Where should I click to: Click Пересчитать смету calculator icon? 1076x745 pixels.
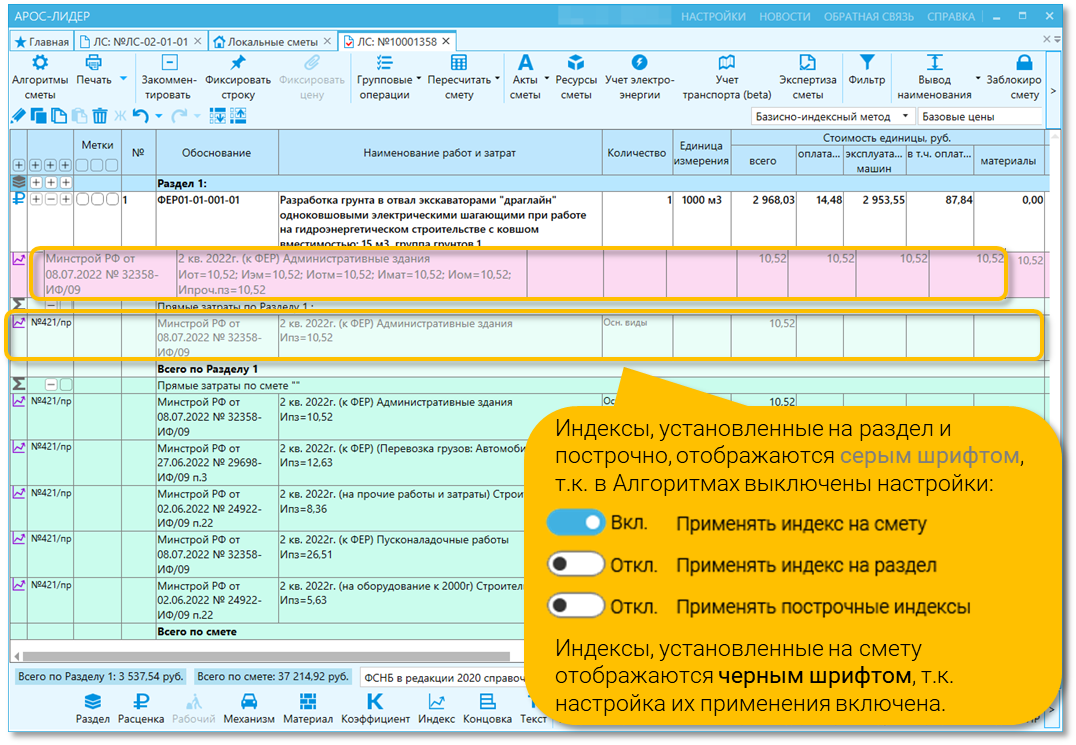458,63
